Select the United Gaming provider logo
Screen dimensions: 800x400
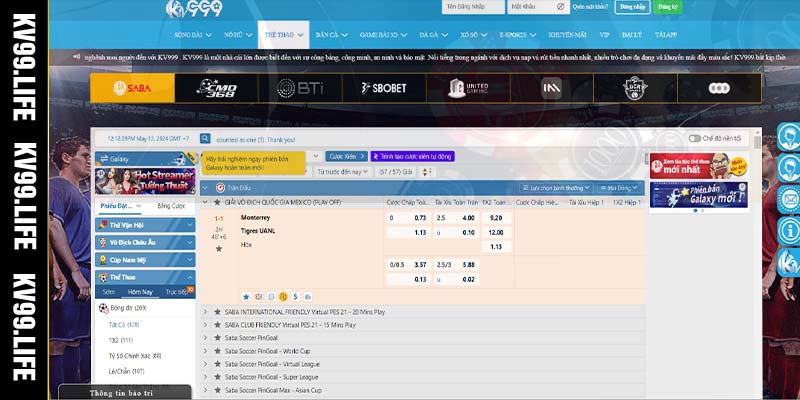coord(468,88)
